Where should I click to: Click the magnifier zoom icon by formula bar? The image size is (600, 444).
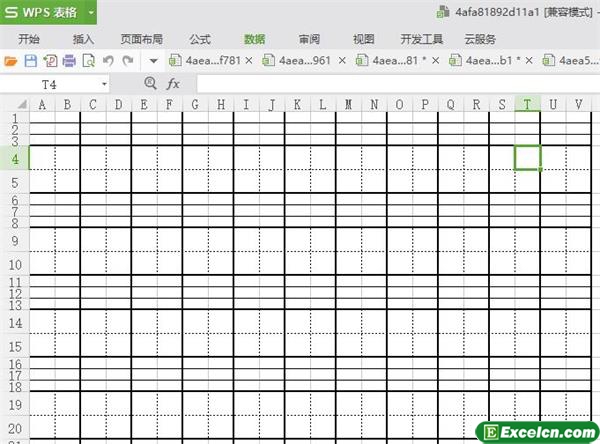150,83
